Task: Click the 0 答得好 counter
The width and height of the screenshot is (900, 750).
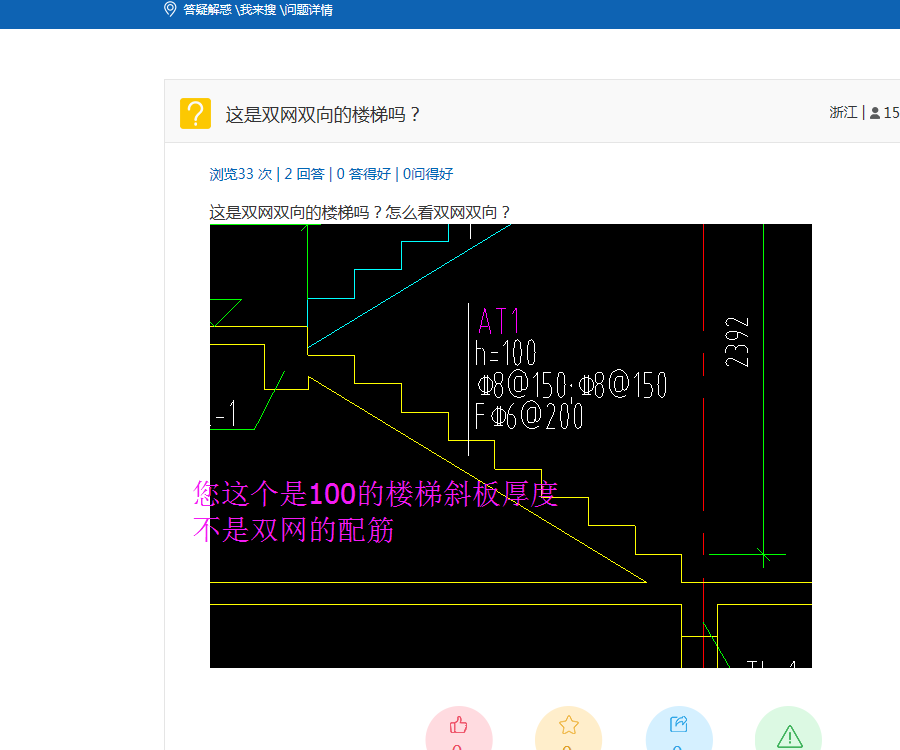Action: [x=363, y=174]
